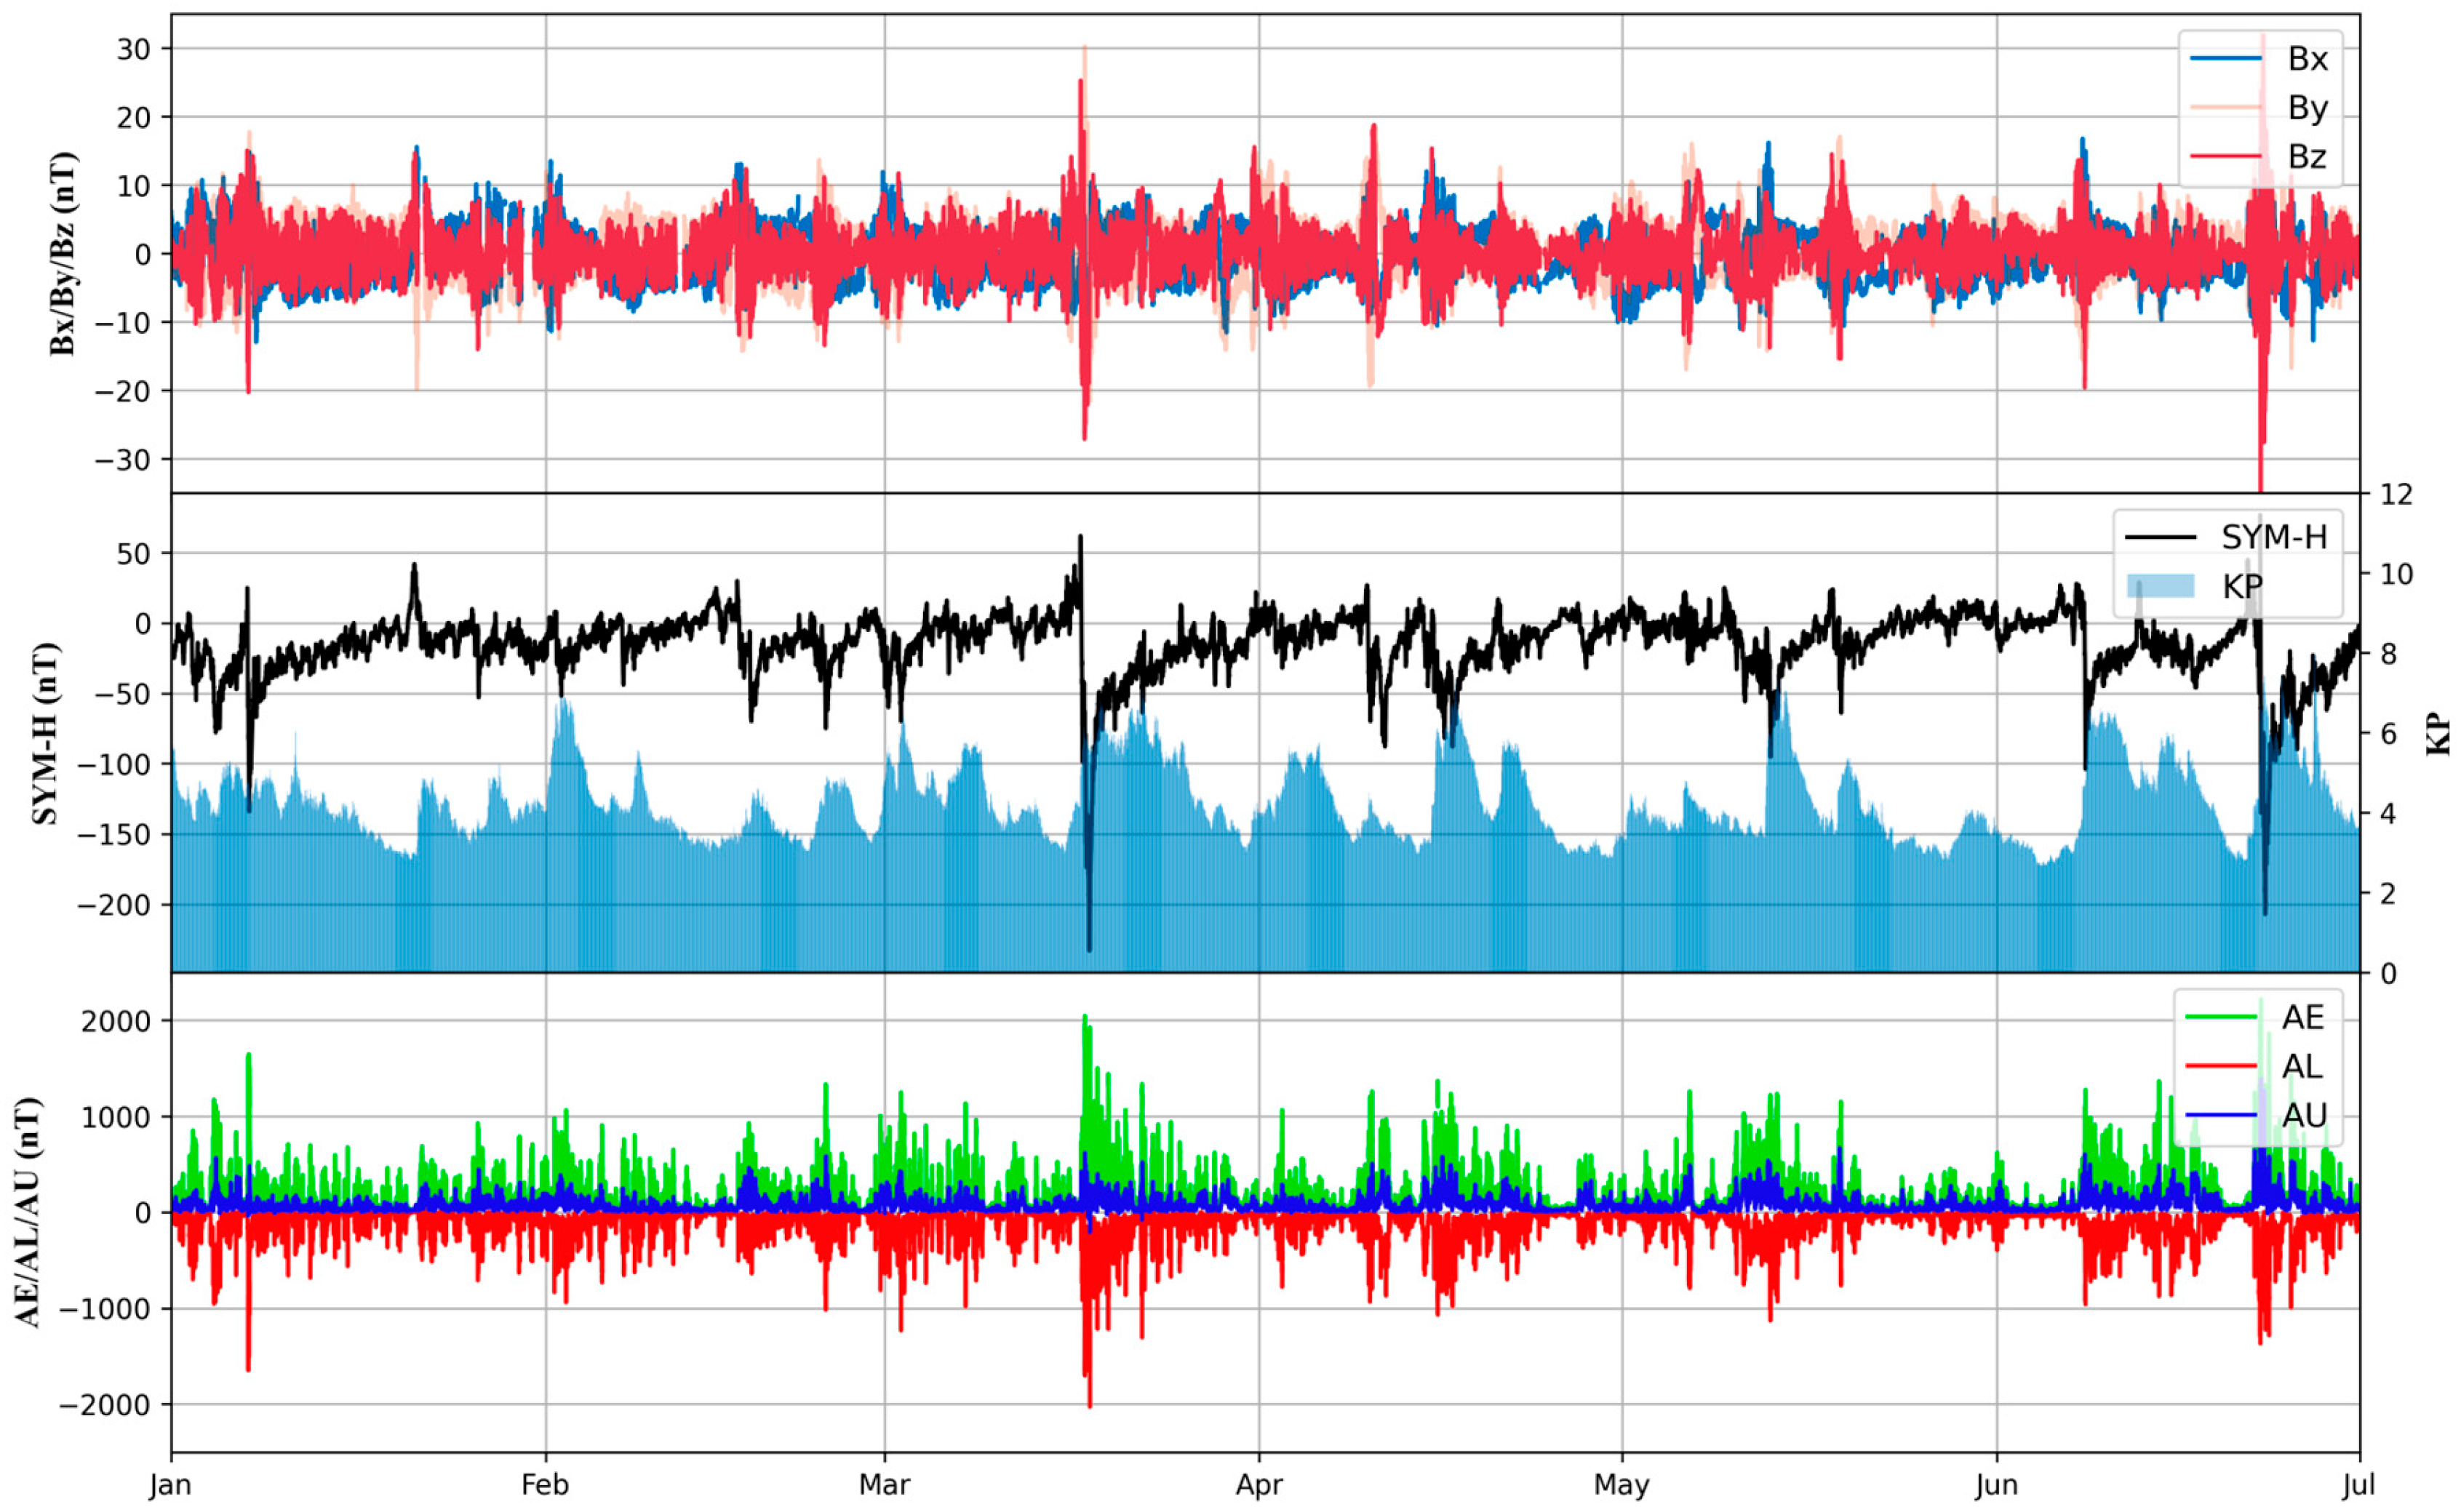Click the −20 tick on the top panel

(122, 390)
